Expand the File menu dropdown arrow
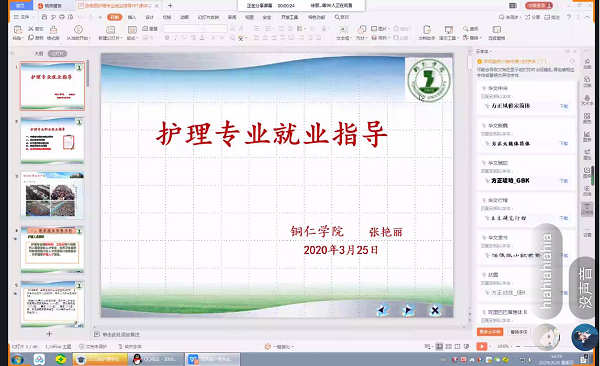Viewport: 600px width, 366px height. click(33, 17)
